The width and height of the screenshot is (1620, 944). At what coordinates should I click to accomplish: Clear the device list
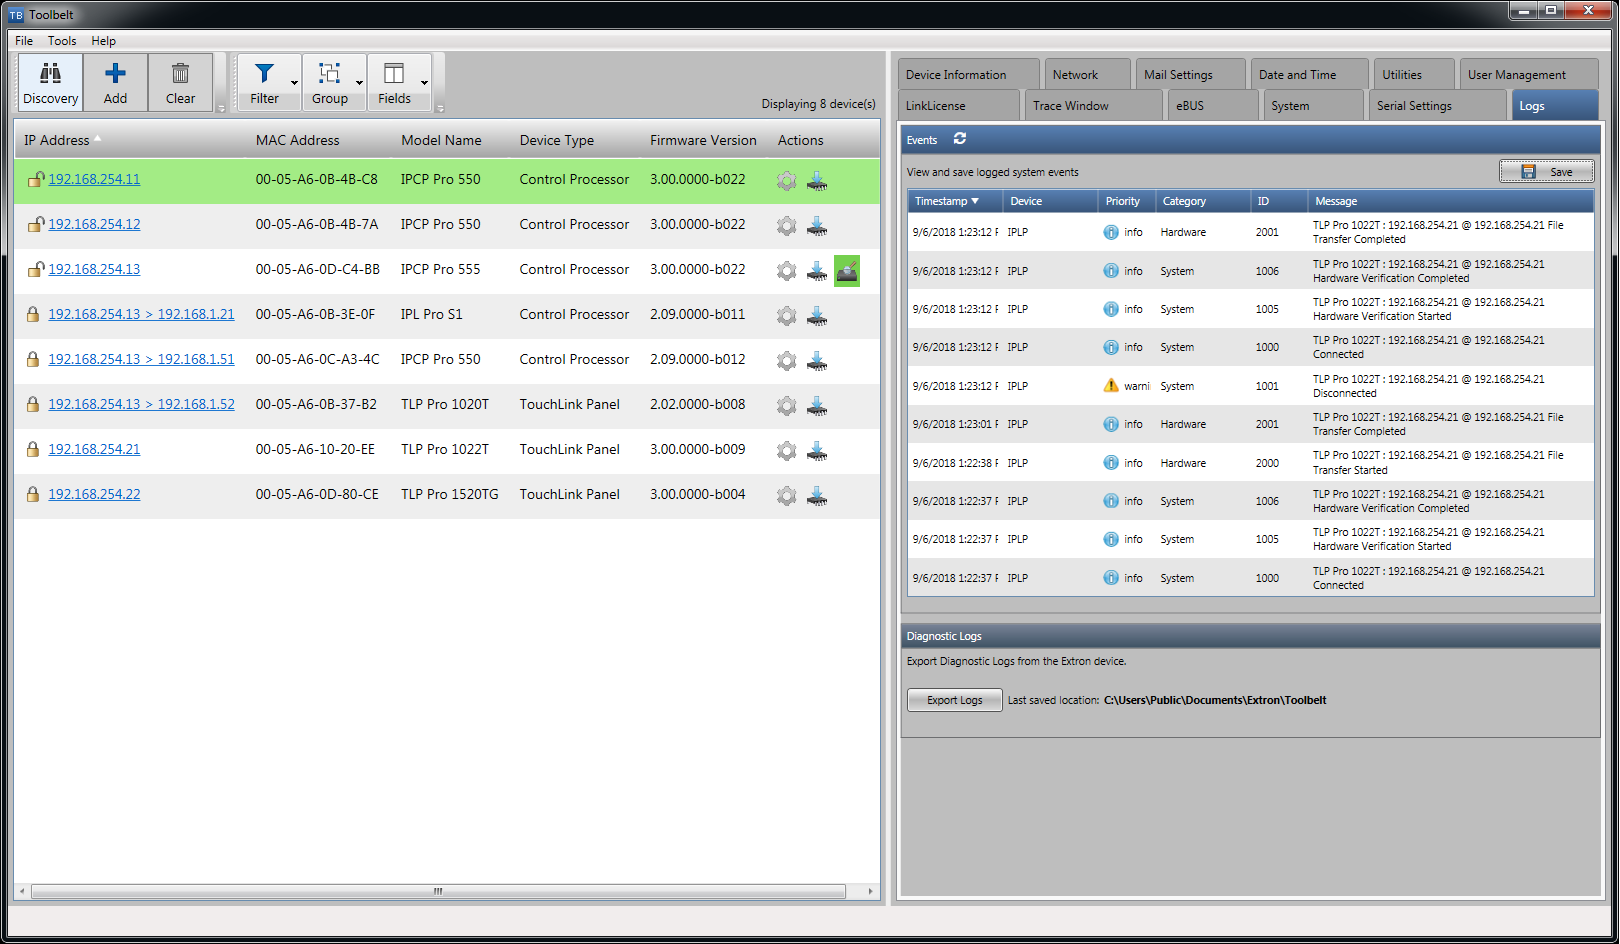[180, 81]
